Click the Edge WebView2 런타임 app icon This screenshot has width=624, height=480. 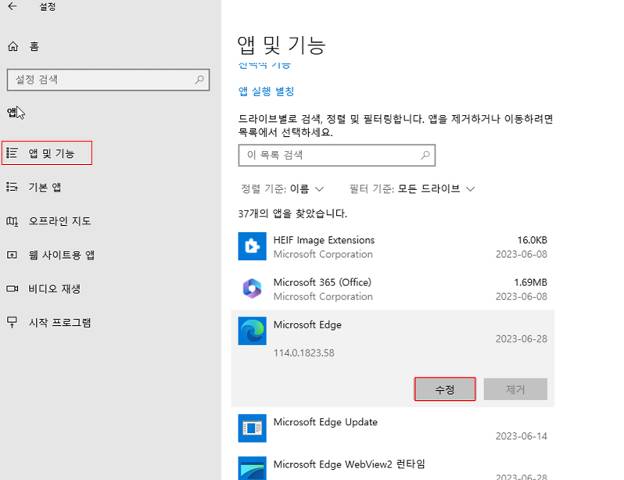point(252,468)
